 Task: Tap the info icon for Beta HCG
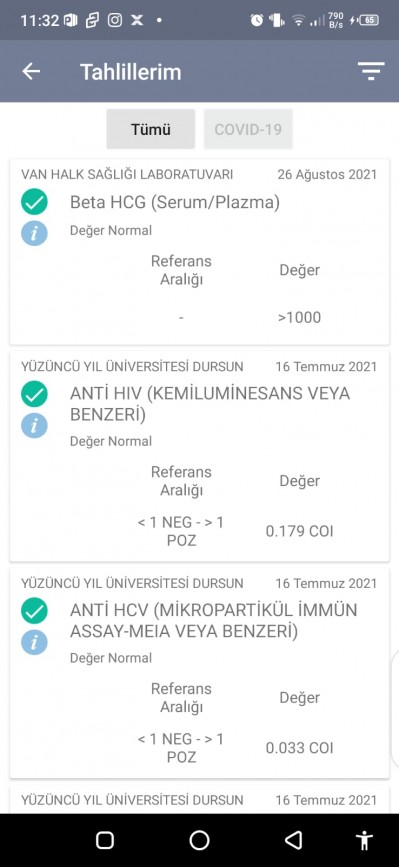34,233
